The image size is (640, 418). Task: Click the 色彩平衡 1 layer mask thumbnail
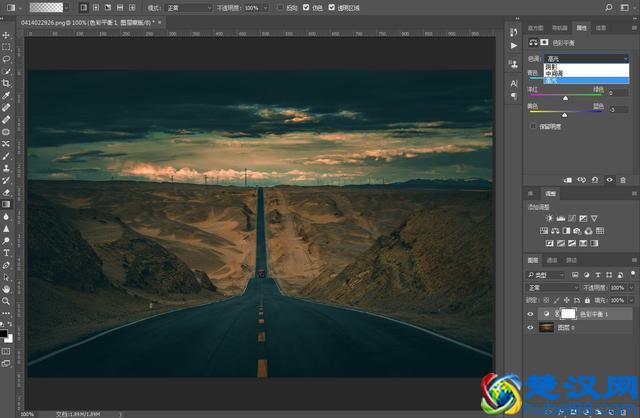click(x=567, y=313)
